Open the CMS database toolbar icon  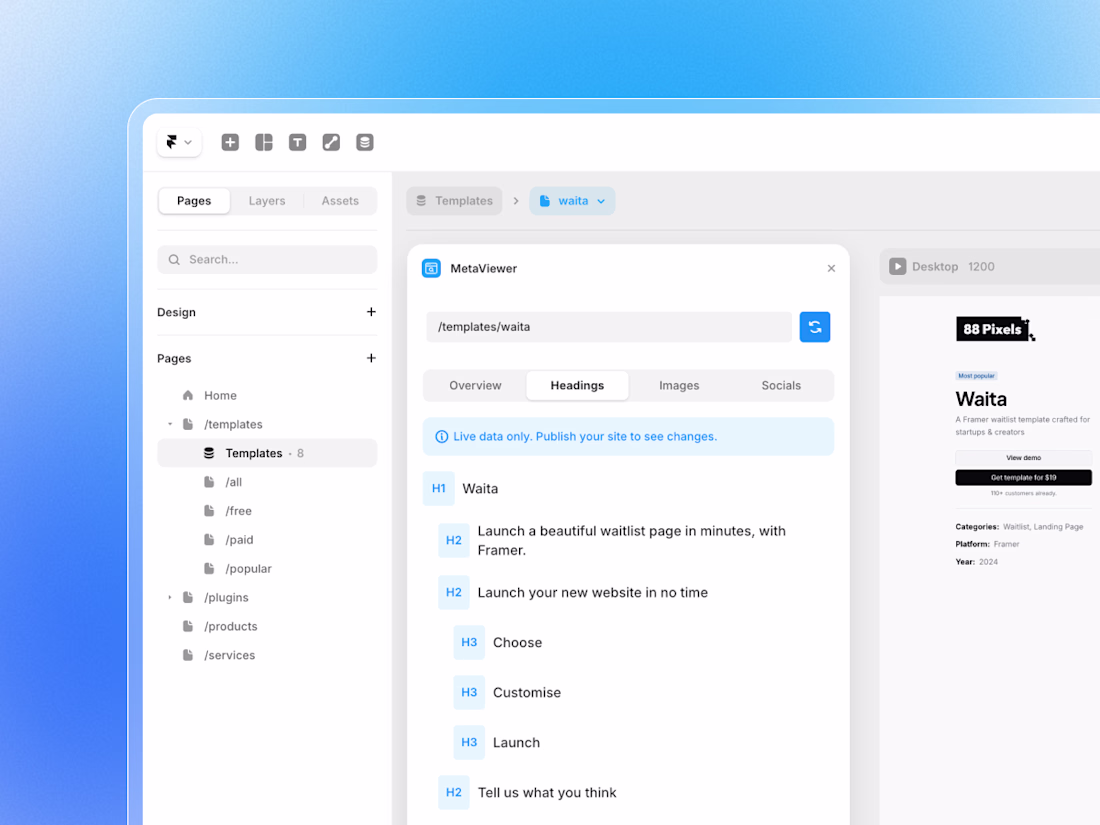[365, 142]
